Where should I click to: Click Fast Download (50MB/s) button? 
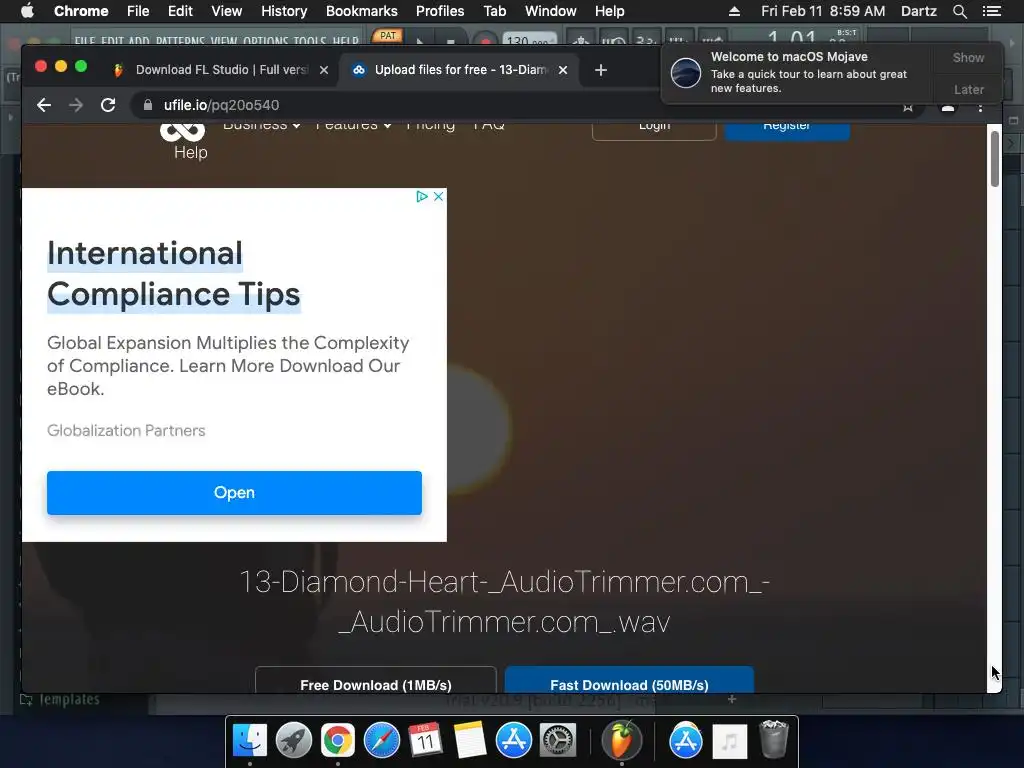[630, 680]
